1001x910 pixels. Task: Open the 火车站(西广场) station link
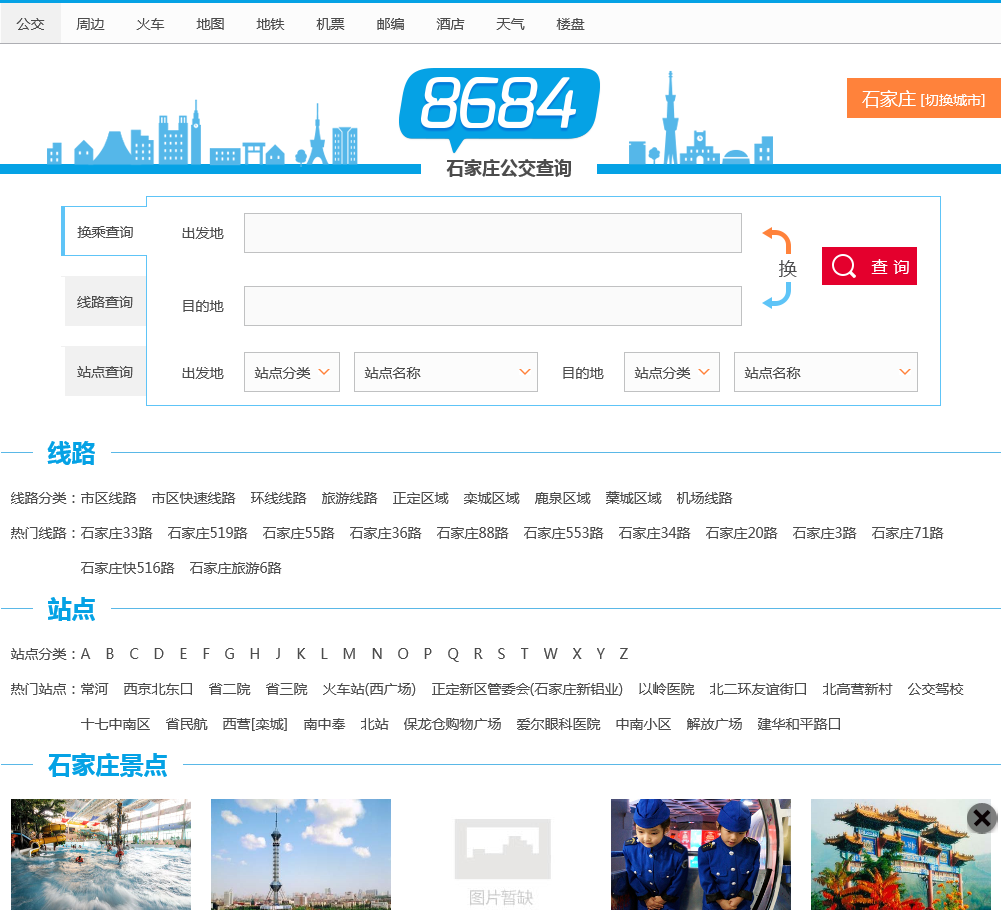[369, 689]
